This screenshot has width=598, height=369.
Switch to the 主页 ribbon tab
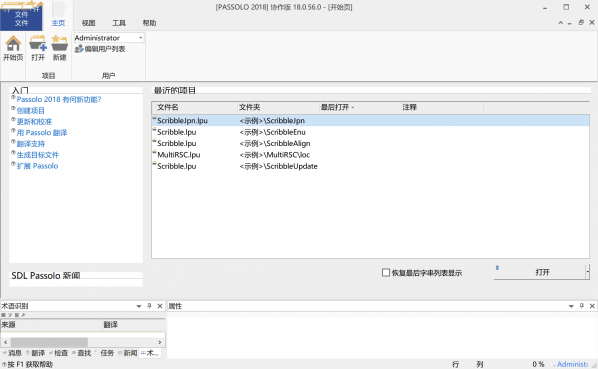coord(58,23)
